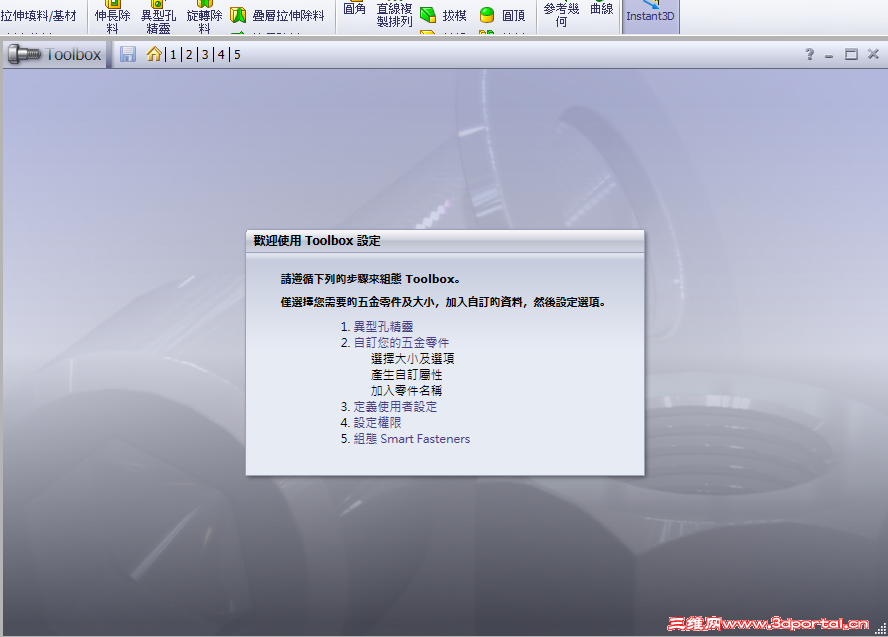Open Toolbox help question mark
Viewport: 888px width, 637px height.
(x=810, y=54)
